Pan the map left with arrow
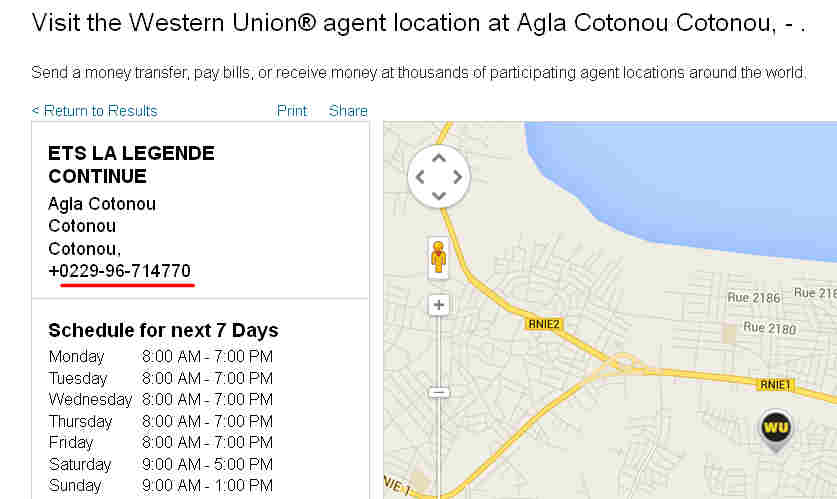This screenshot has height=499, width=837. point(421,177)
